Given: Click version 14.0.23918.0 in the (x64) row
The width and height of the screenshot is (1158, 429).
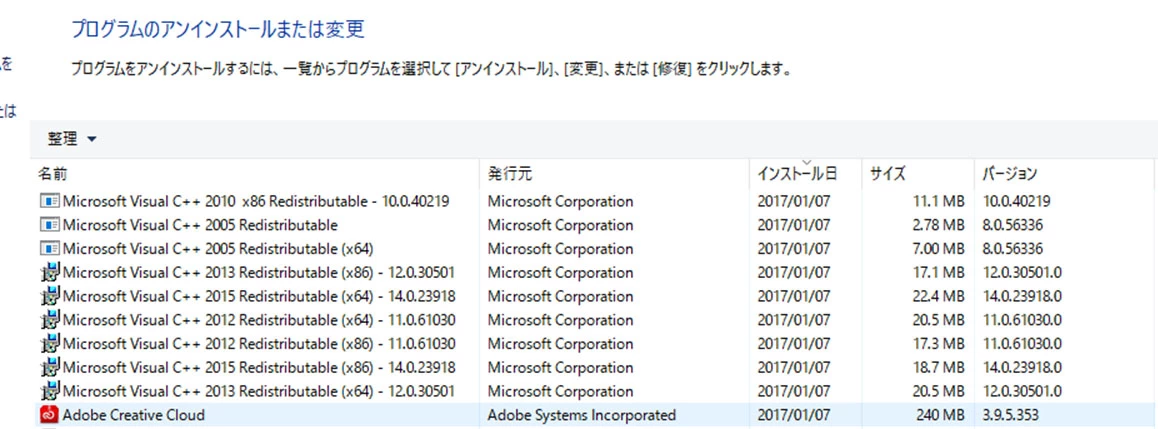Looking at the screenshot, I should [x=1022, y=296].
